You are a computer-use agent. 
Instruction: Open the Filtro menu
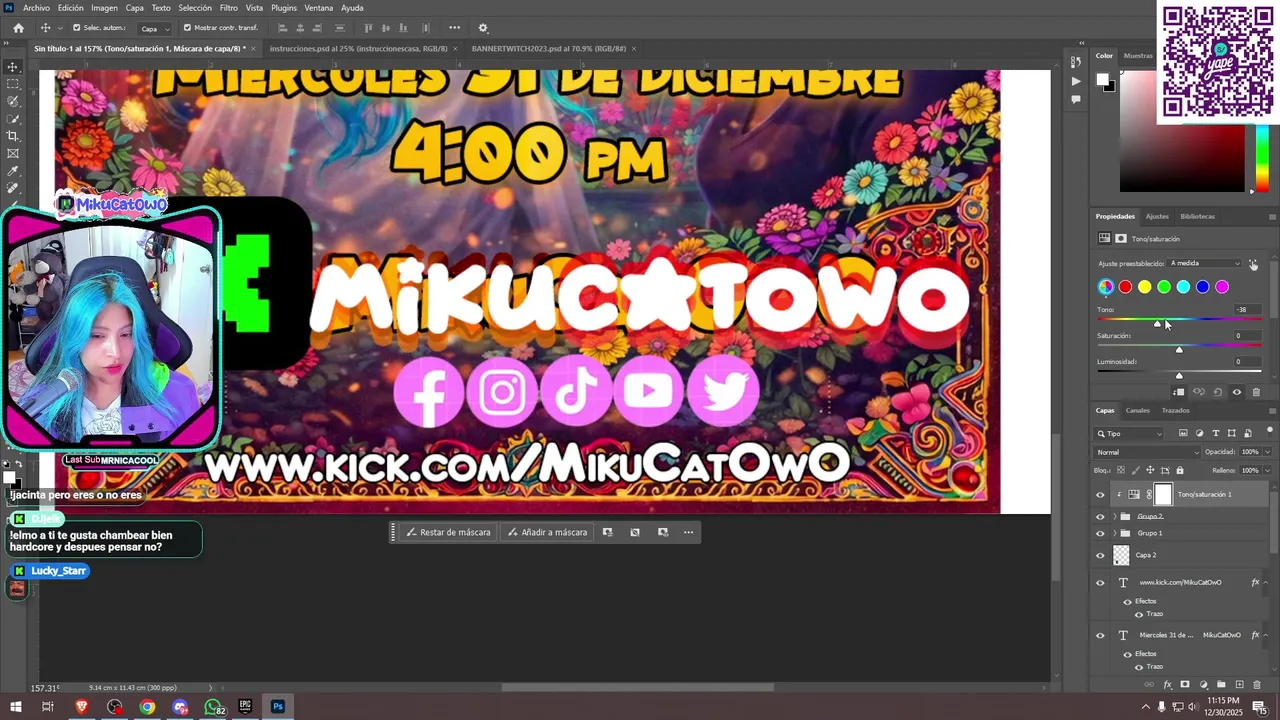click(229, 8)
